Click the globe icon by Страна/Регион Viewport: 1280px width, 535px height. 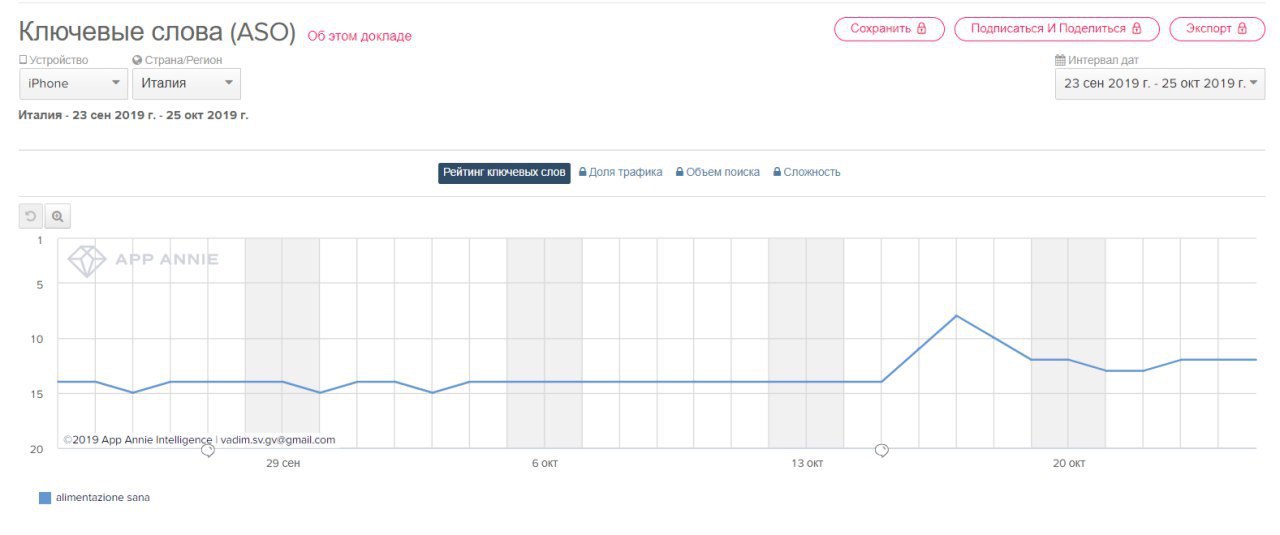click(137, 60)
